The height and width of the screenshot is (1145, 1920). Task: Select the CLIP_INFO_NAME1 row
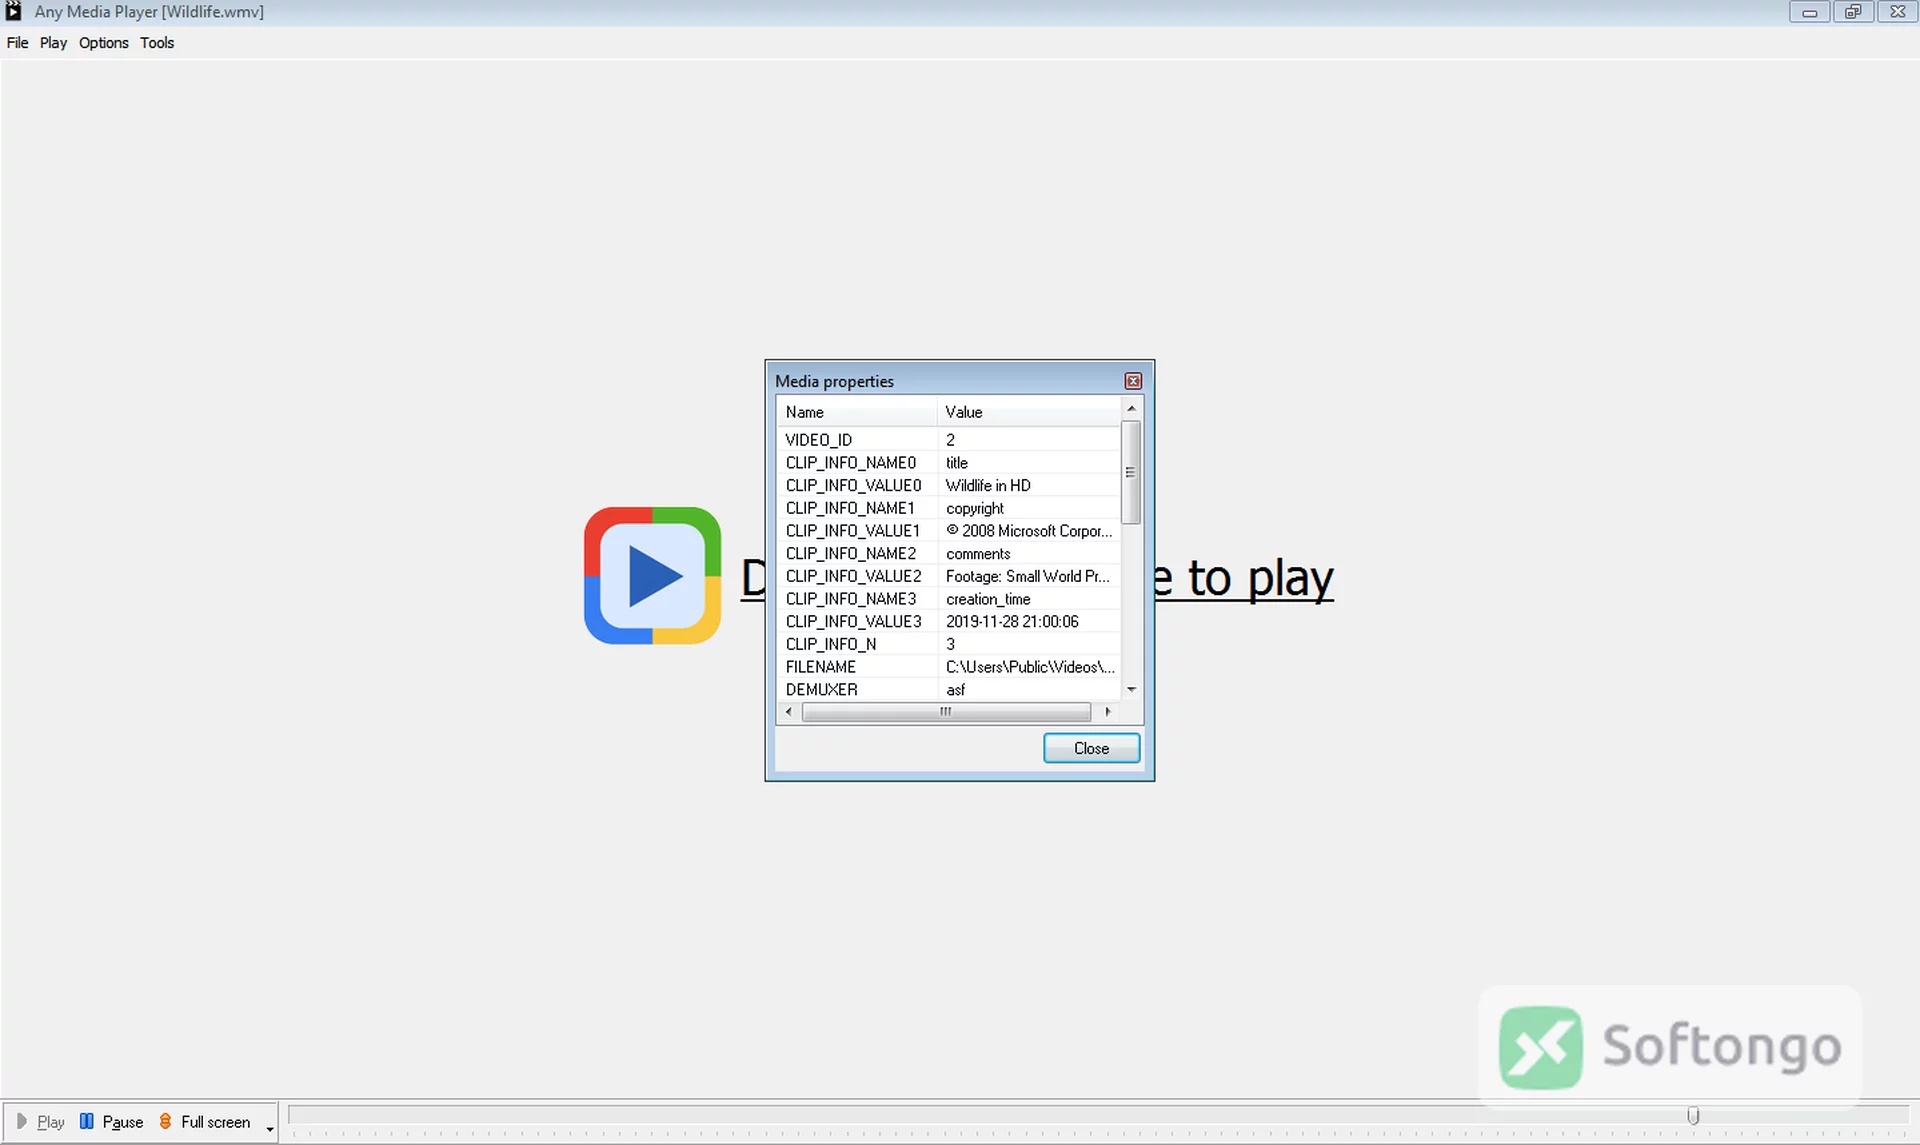tap(949, 508)
